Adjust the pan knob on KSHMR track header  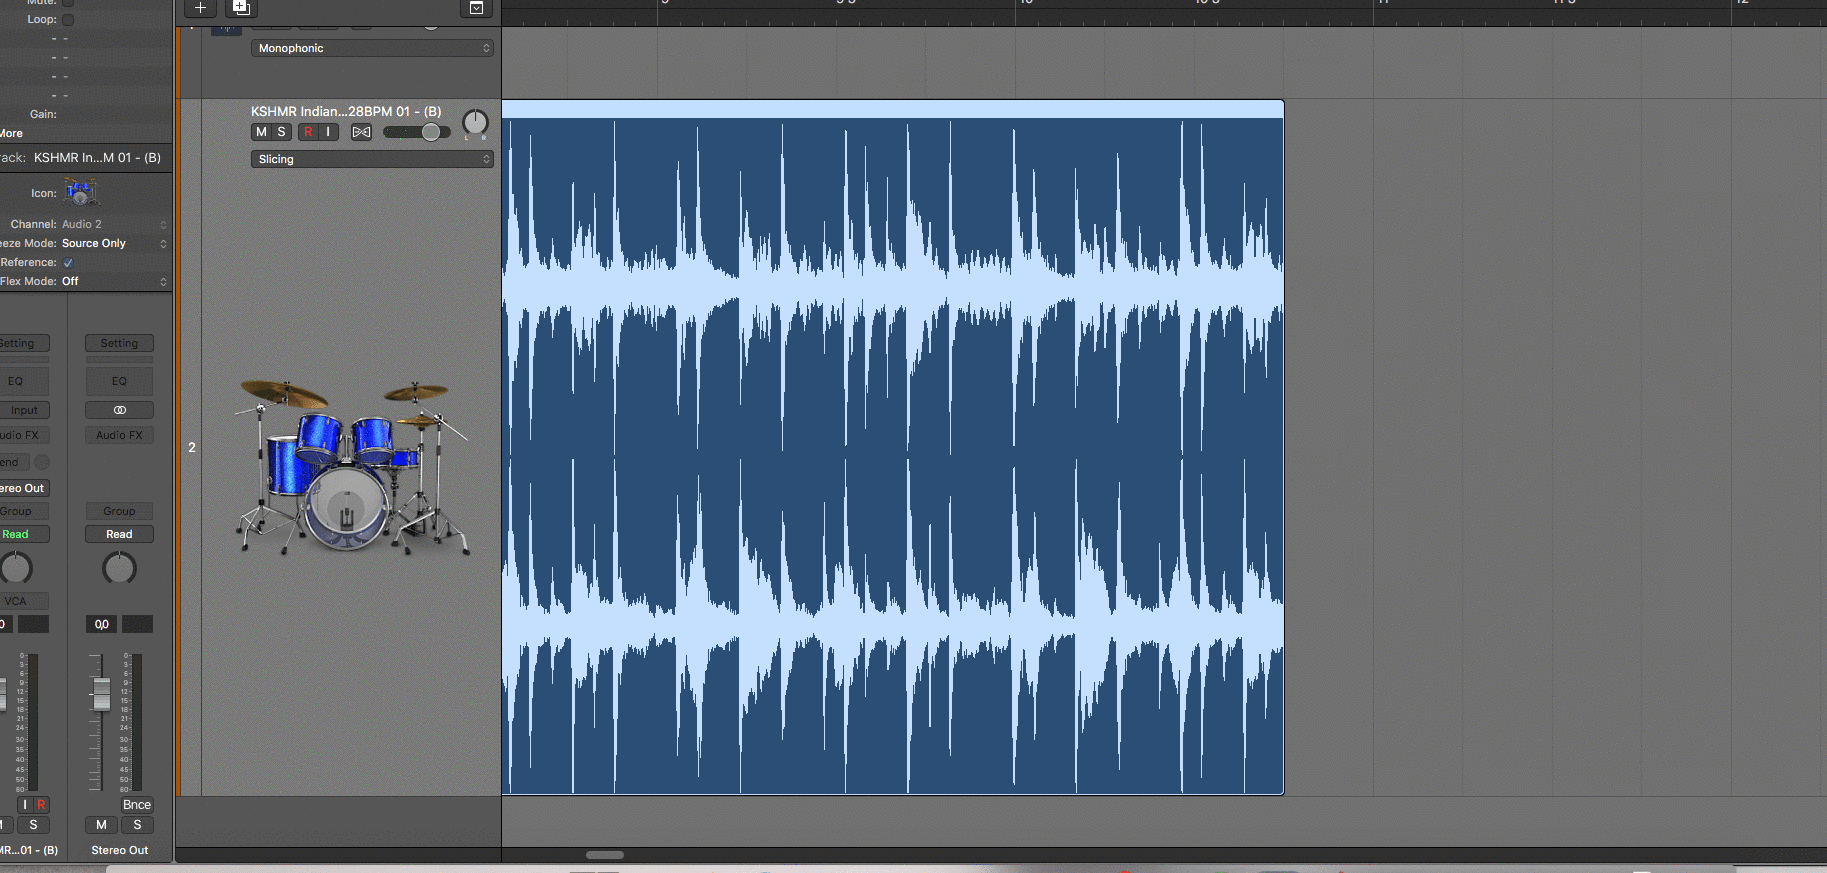coord(475,123)
